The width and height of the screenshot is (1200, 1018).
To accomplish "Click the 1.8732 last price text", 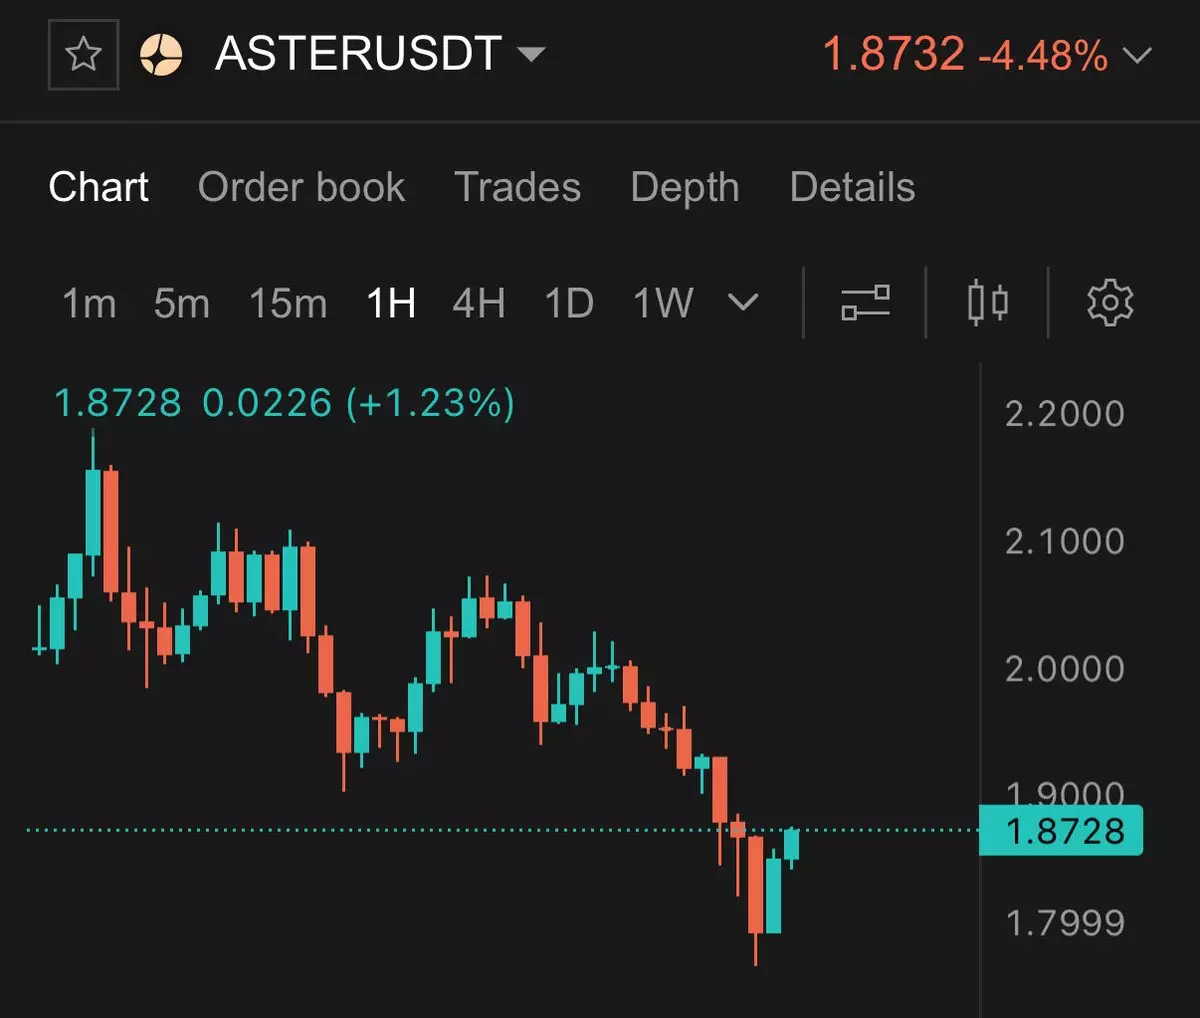I will pos(893,54).
